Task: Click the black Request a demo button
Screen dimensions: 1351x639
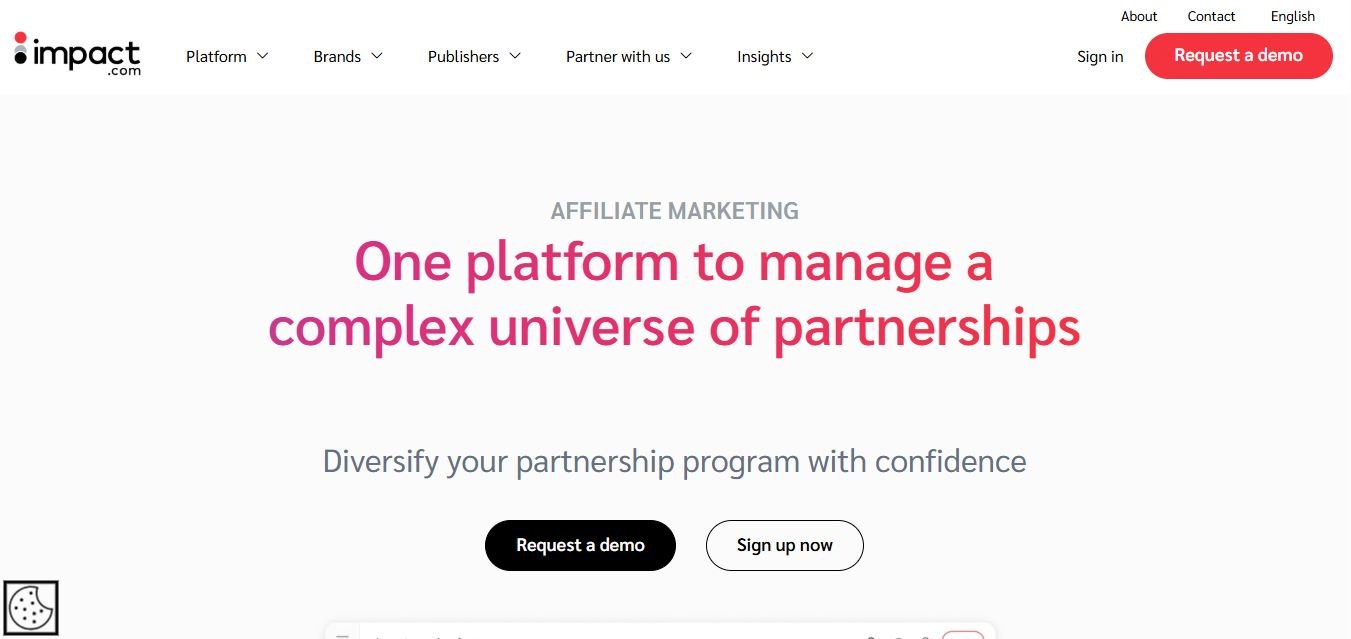Action: [580, 545]
